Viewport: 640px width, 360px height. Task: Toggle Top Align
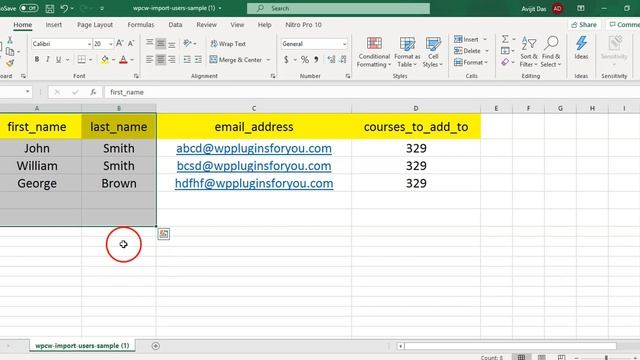pyautogui.click(x=150, y=43)
